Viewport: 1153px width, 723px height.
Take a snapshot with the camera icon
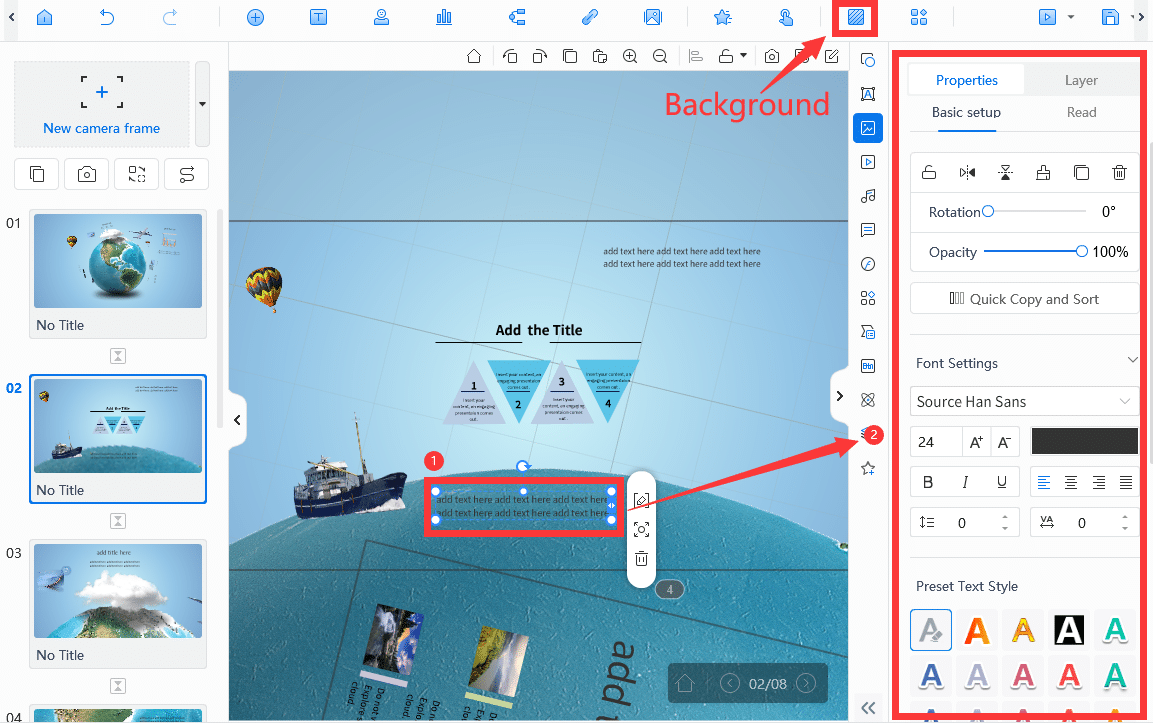771,57
